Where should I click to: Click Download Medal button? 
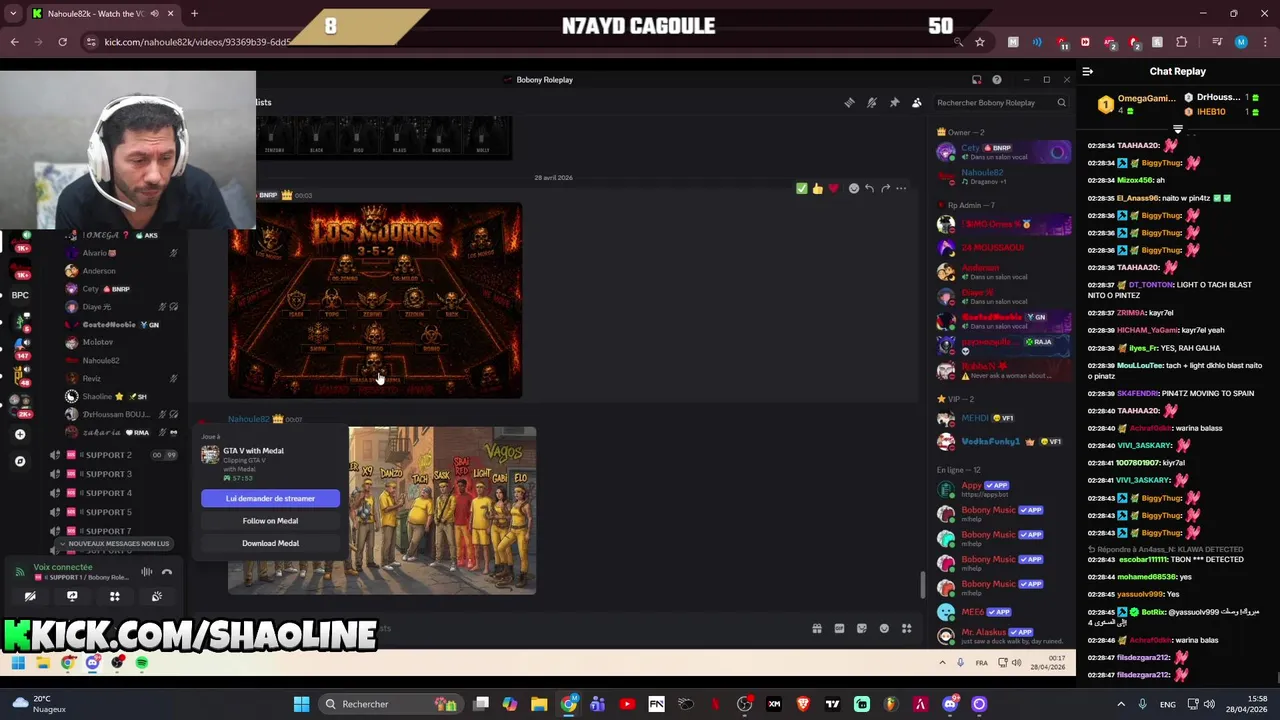(270, 543)
